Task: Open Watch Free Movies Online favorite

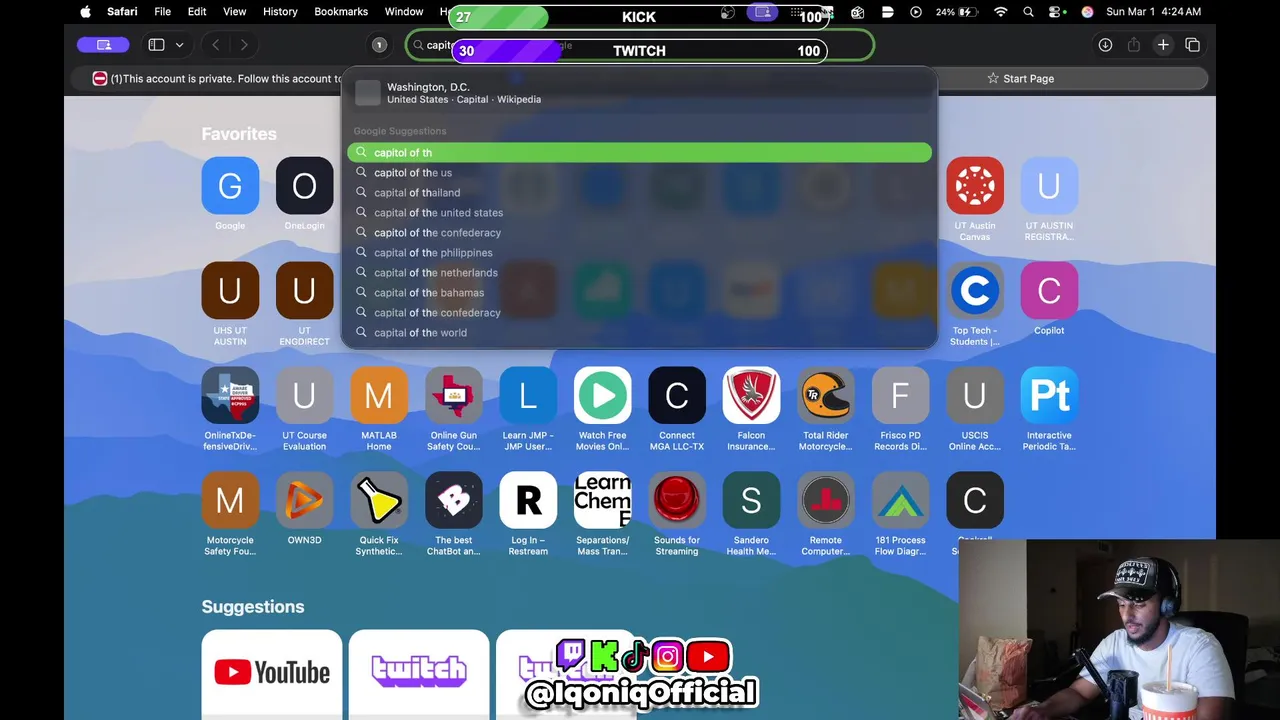Action: pos(602,396)
